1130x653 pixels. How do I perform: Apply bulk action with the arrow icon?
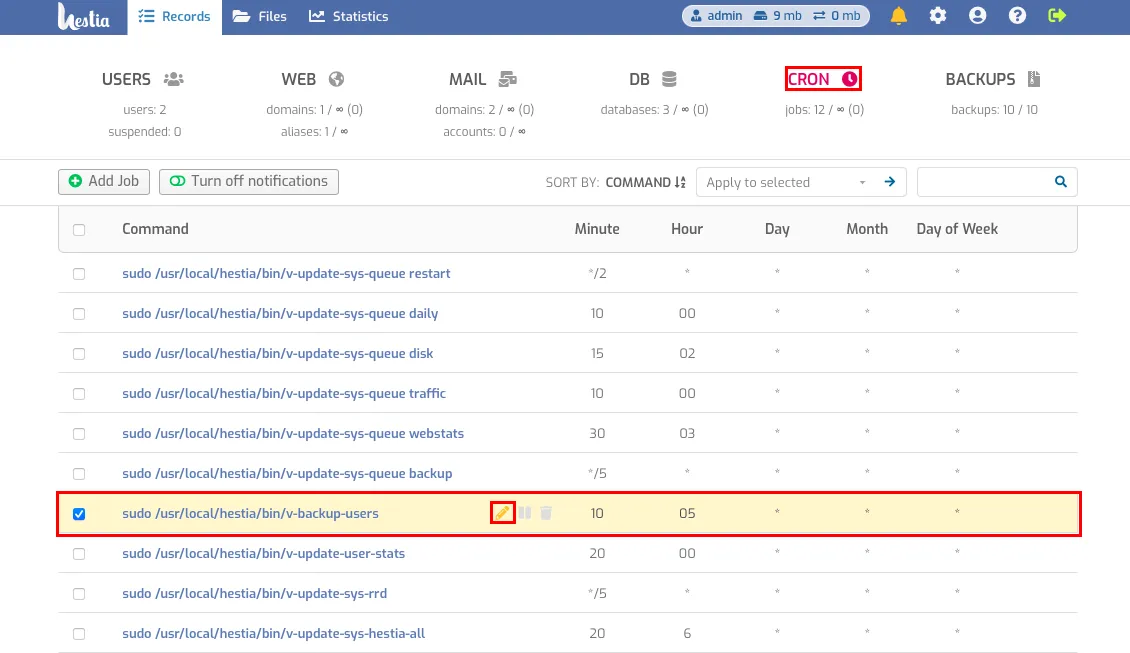click(890, 182)
